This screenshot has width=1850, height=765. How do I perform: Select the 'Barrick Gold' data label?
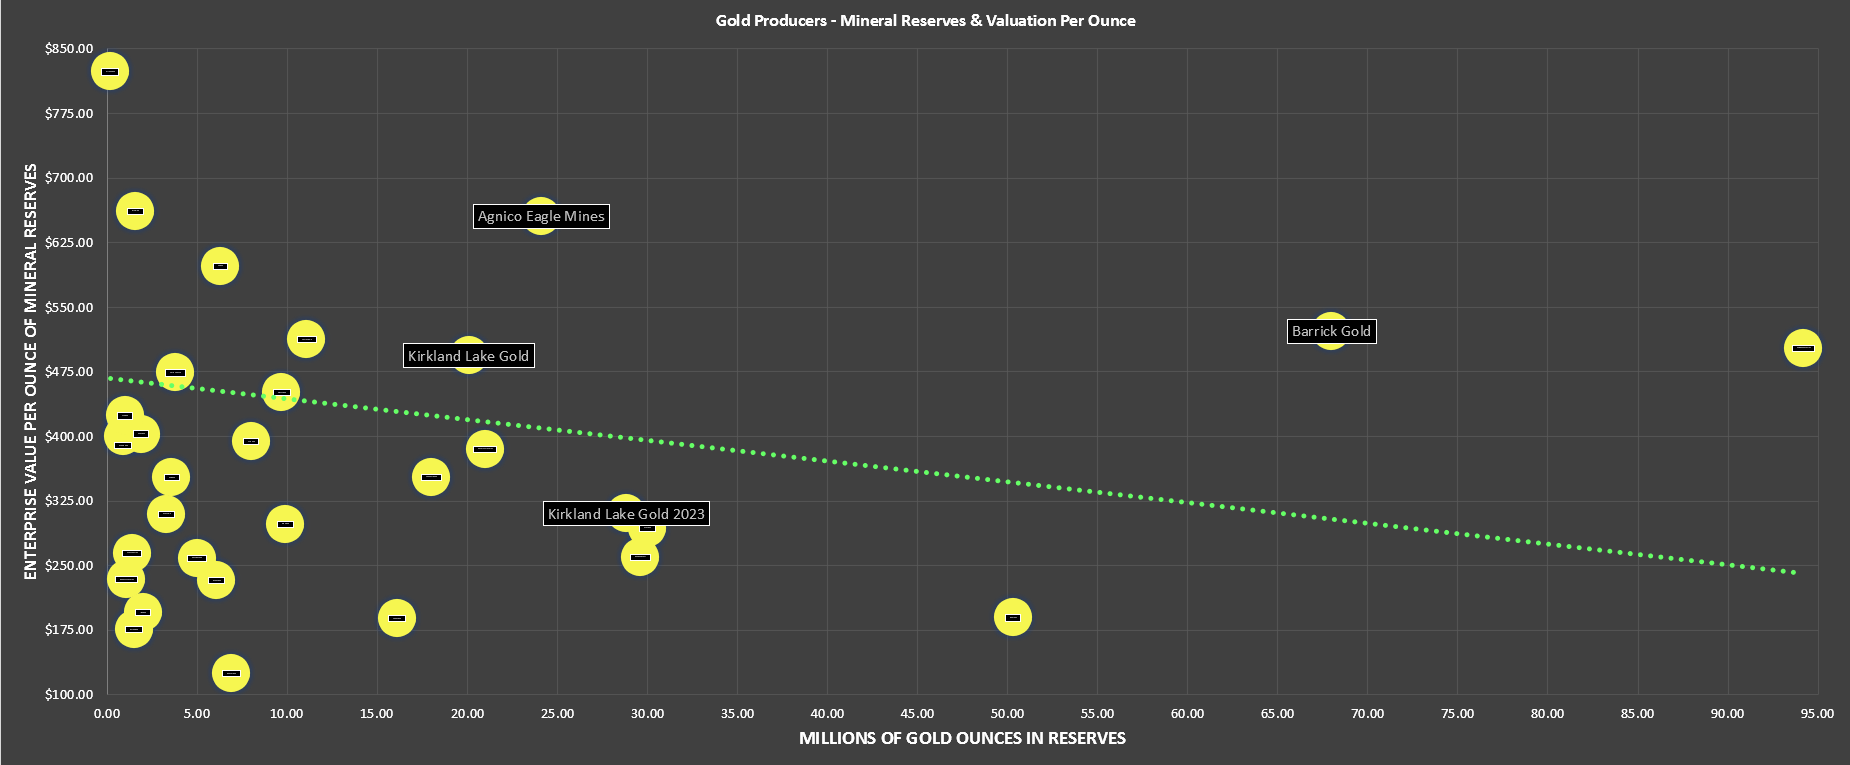1331,331
